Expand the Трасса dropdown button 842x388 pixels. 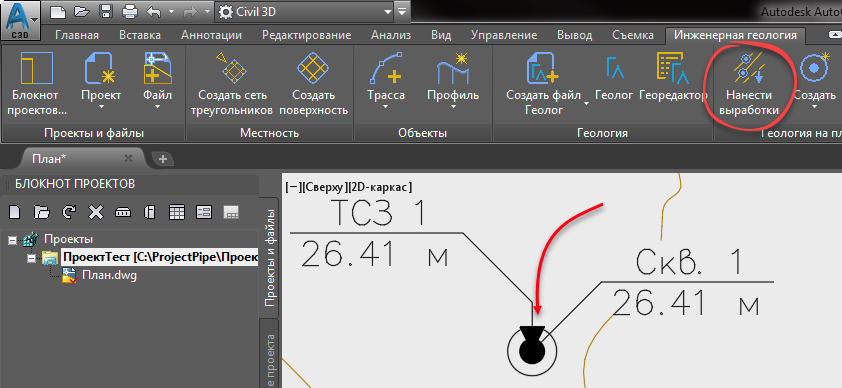(x=386, y=107)
